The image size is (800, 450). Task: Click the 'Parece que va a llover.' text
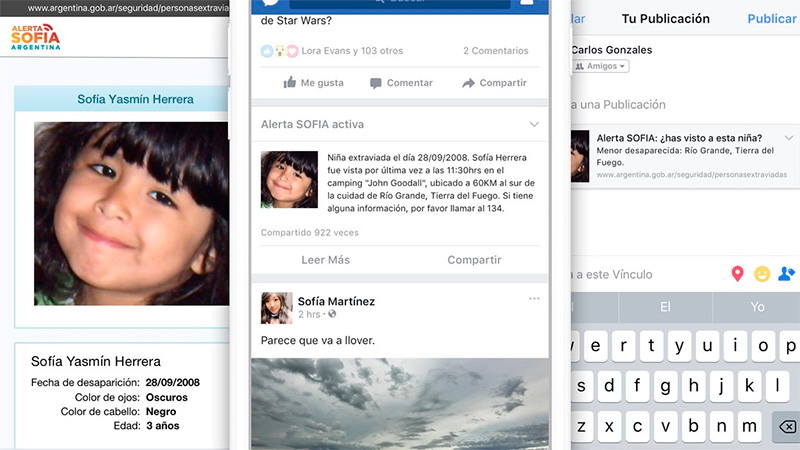(x=318, y=340)
